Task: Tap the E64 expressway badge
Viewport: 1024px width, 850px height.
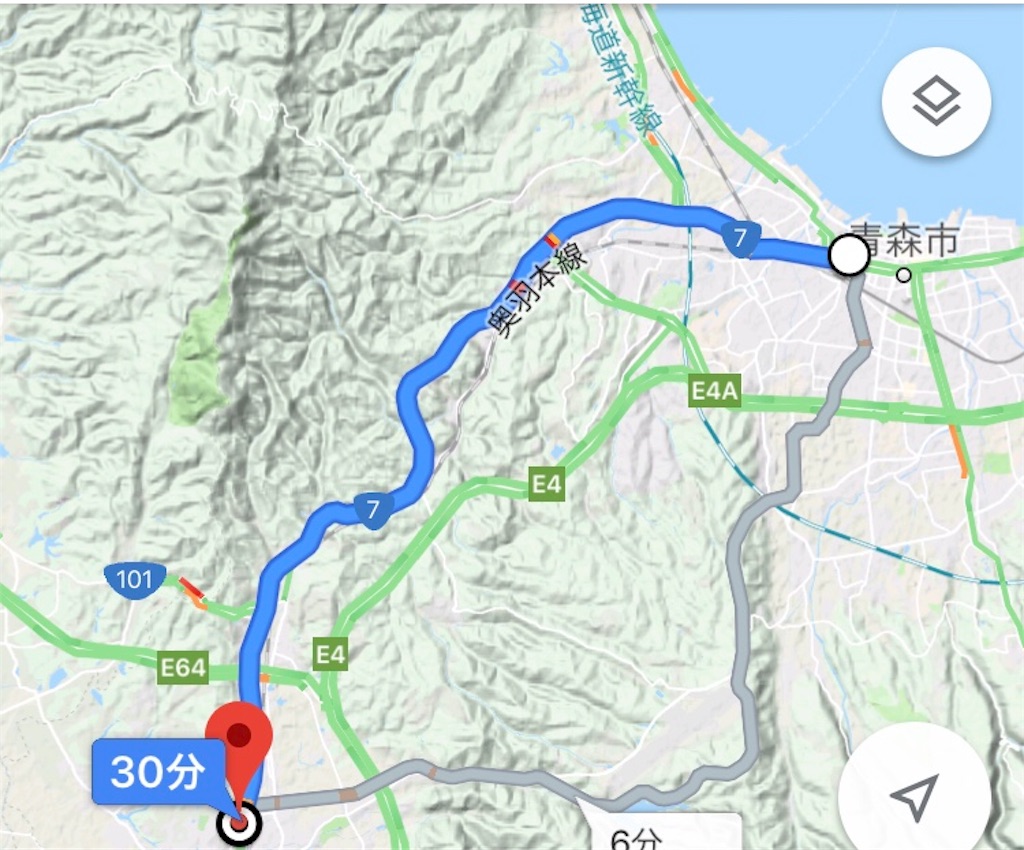Action: pos(184,668)
